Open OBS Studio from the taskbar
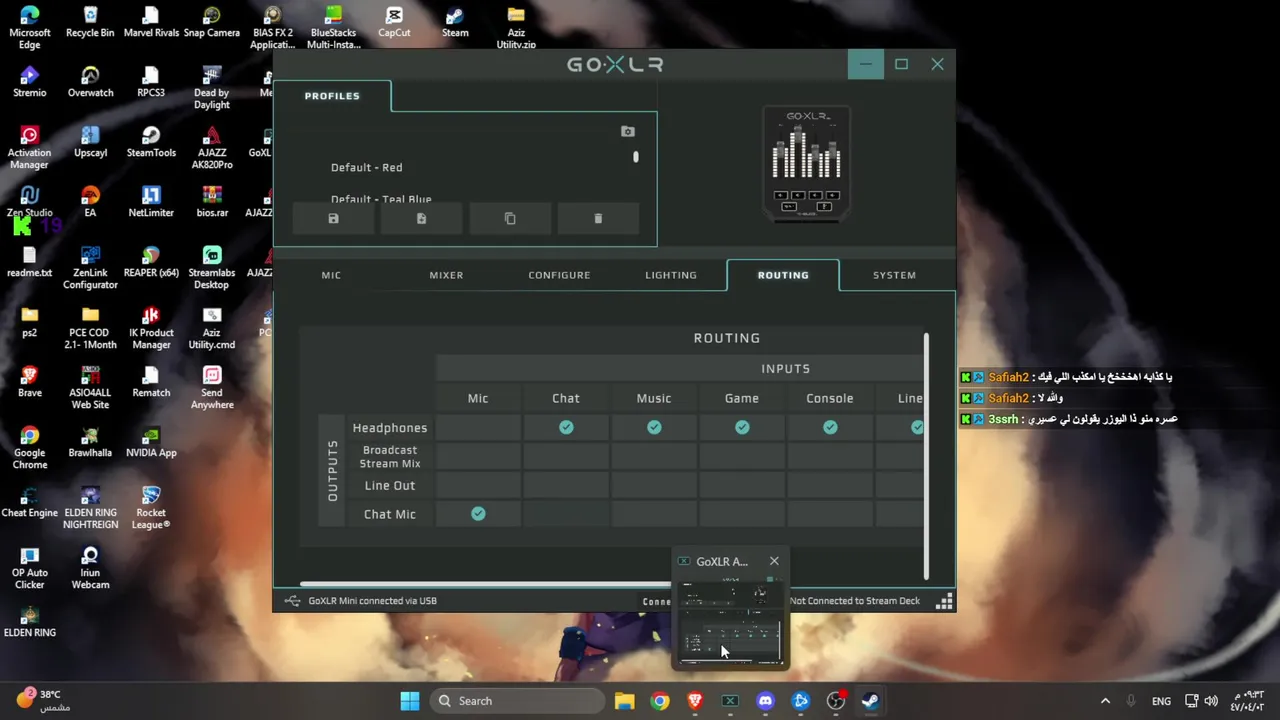1280x720 pixels. (x=836, y=701)
